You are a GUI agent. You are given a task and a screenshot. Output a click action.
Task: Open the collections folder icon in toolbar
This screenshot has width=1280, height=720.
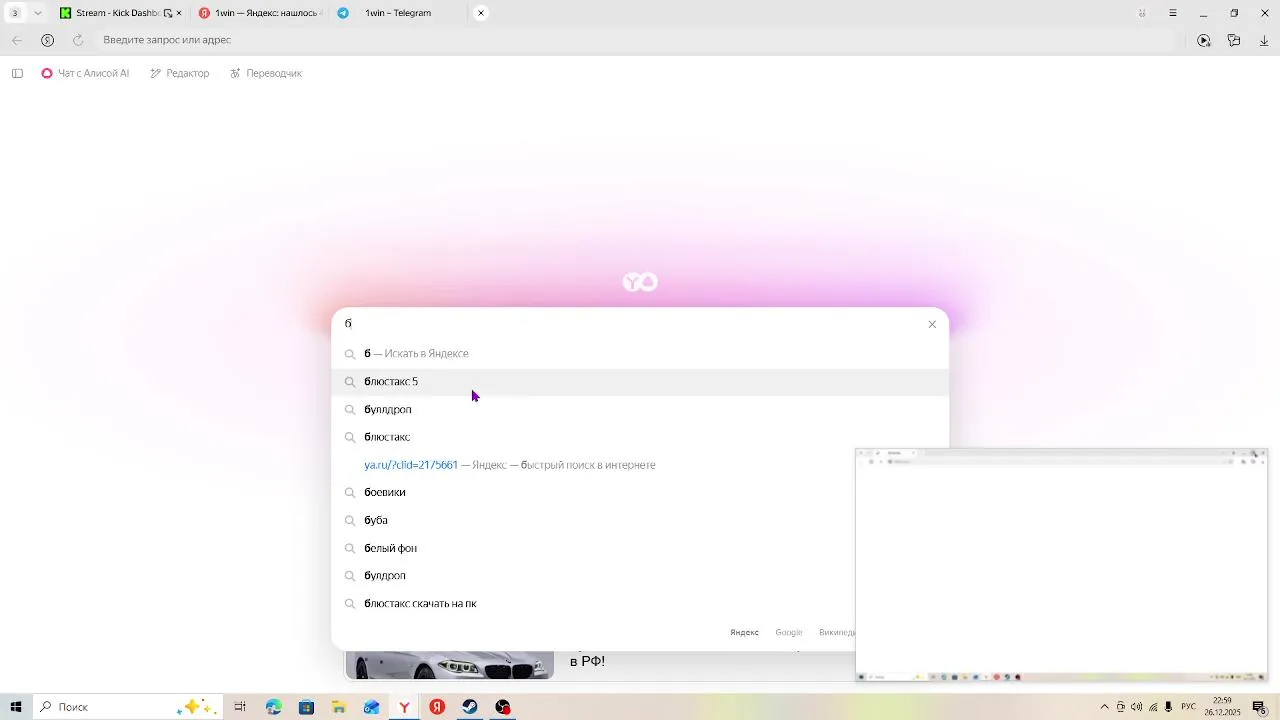(1234, 40)
